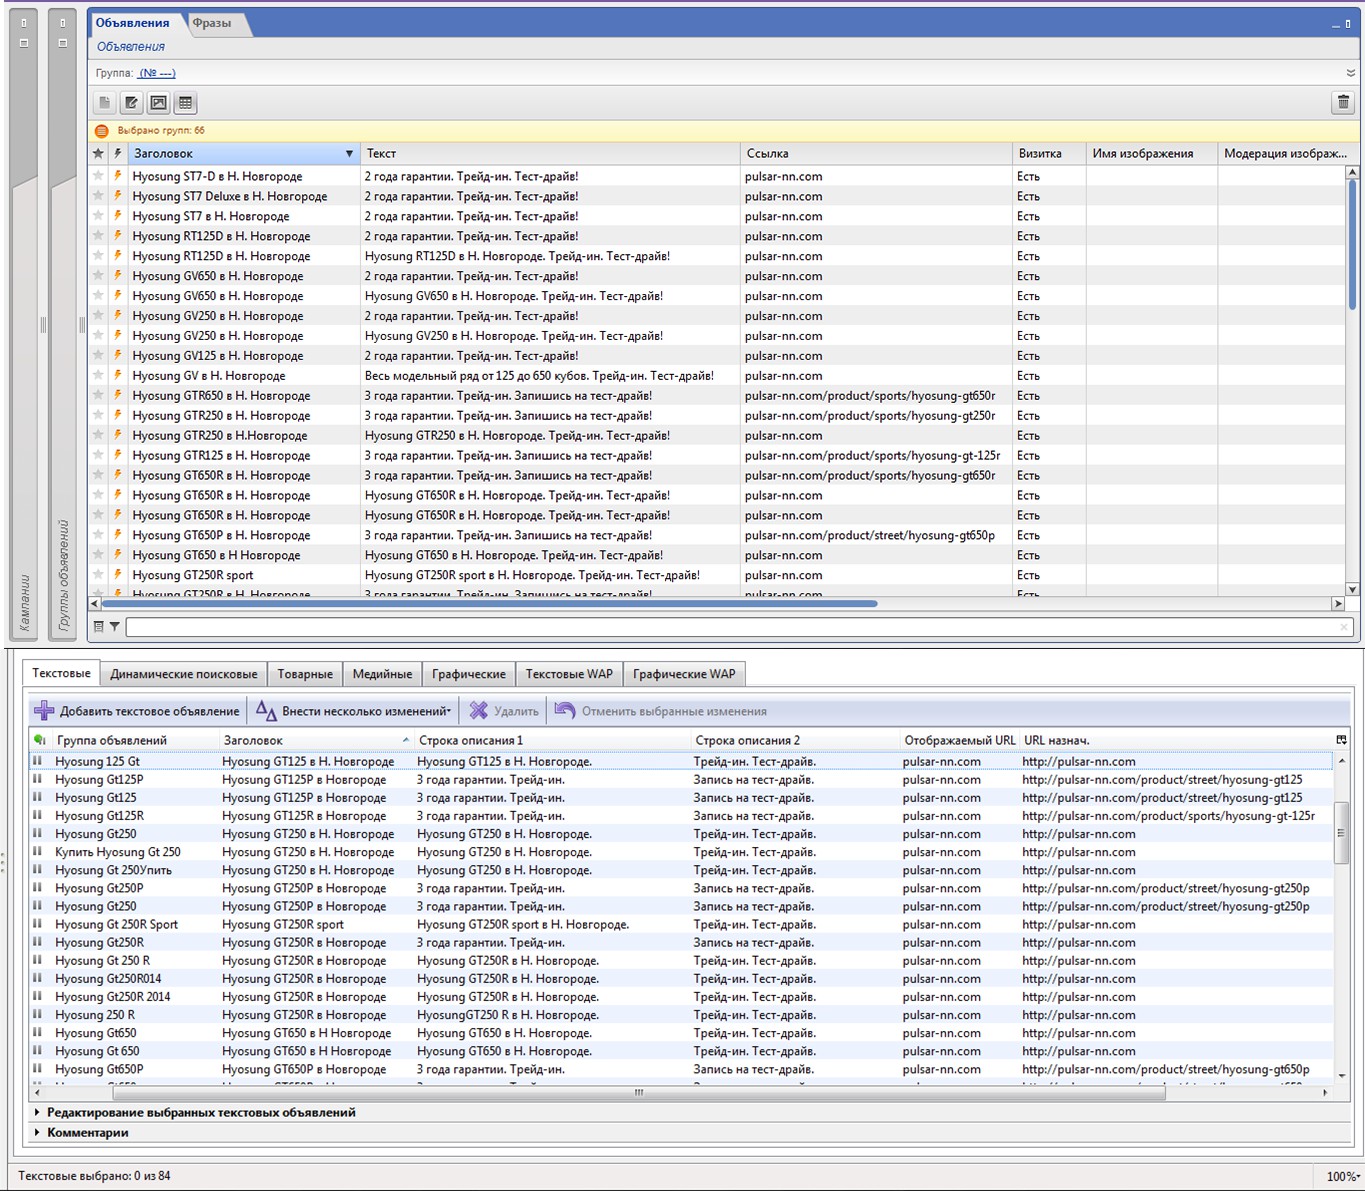This screenshot has height=1191, width=1365.
Task: Sort by the Строка описания 1 column header
Action: click(x=552, y=740)
